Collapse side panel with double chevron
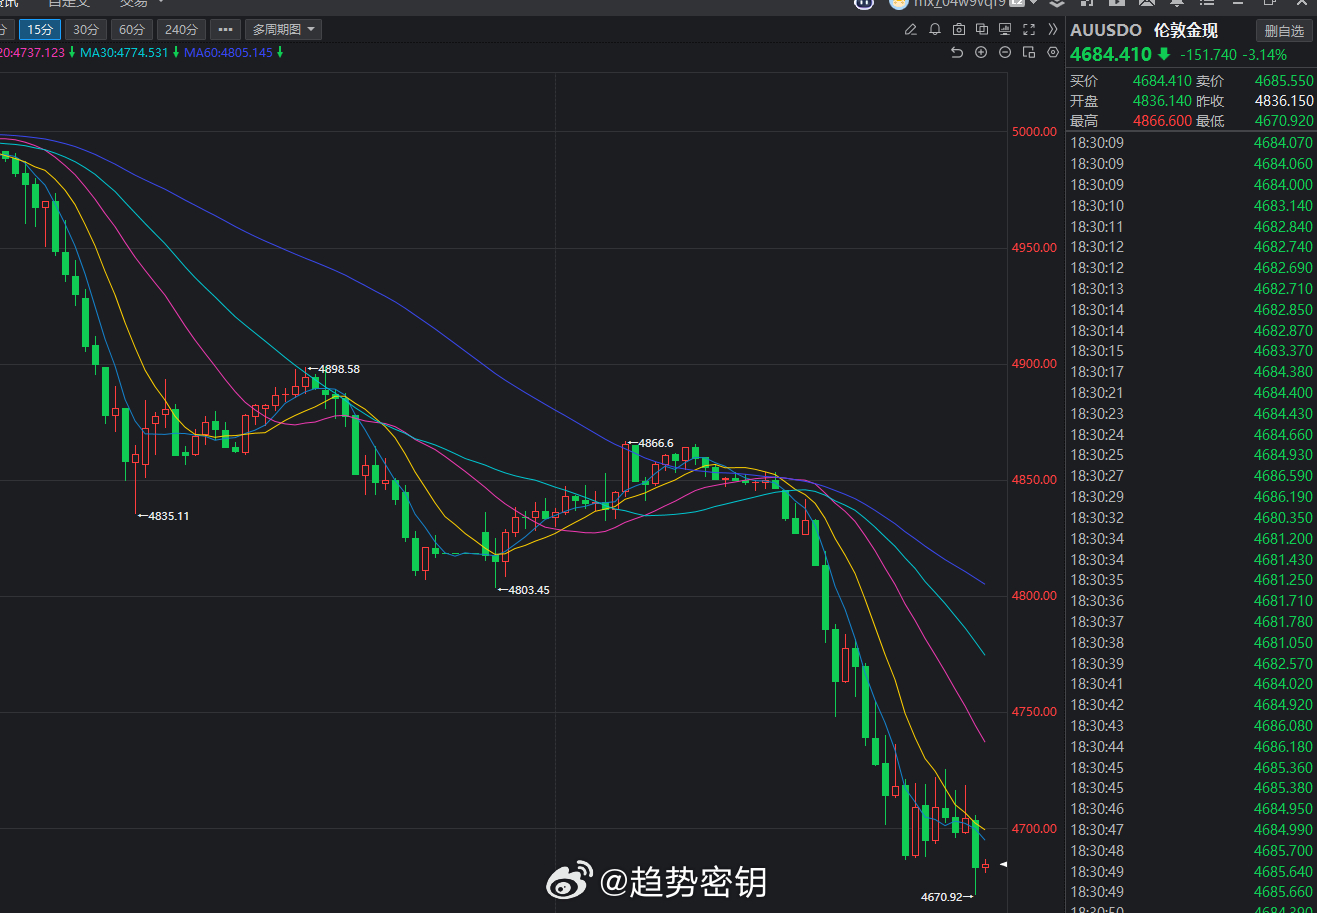Screen dimensions: 1317x913 1052,30
